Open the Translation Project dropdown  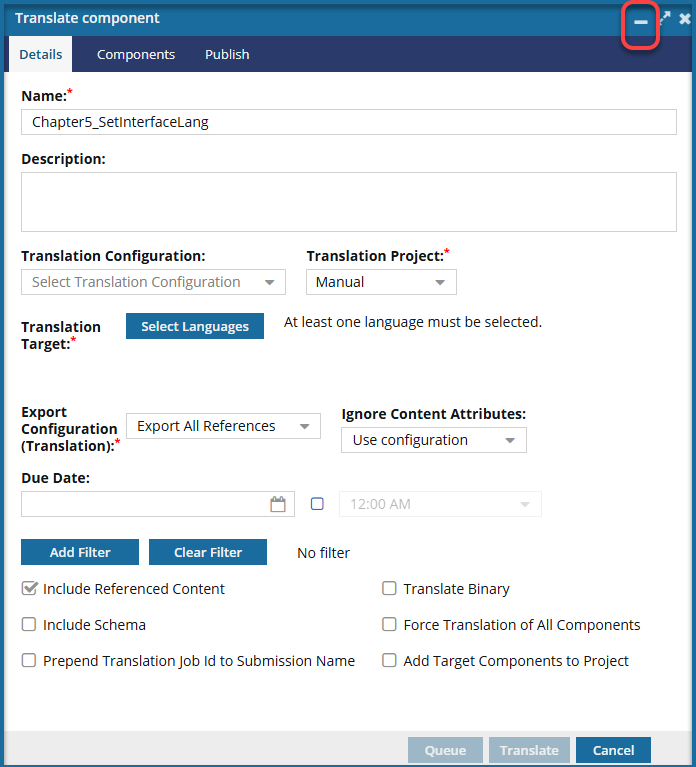pyautogui.click(x=381, y=282)
